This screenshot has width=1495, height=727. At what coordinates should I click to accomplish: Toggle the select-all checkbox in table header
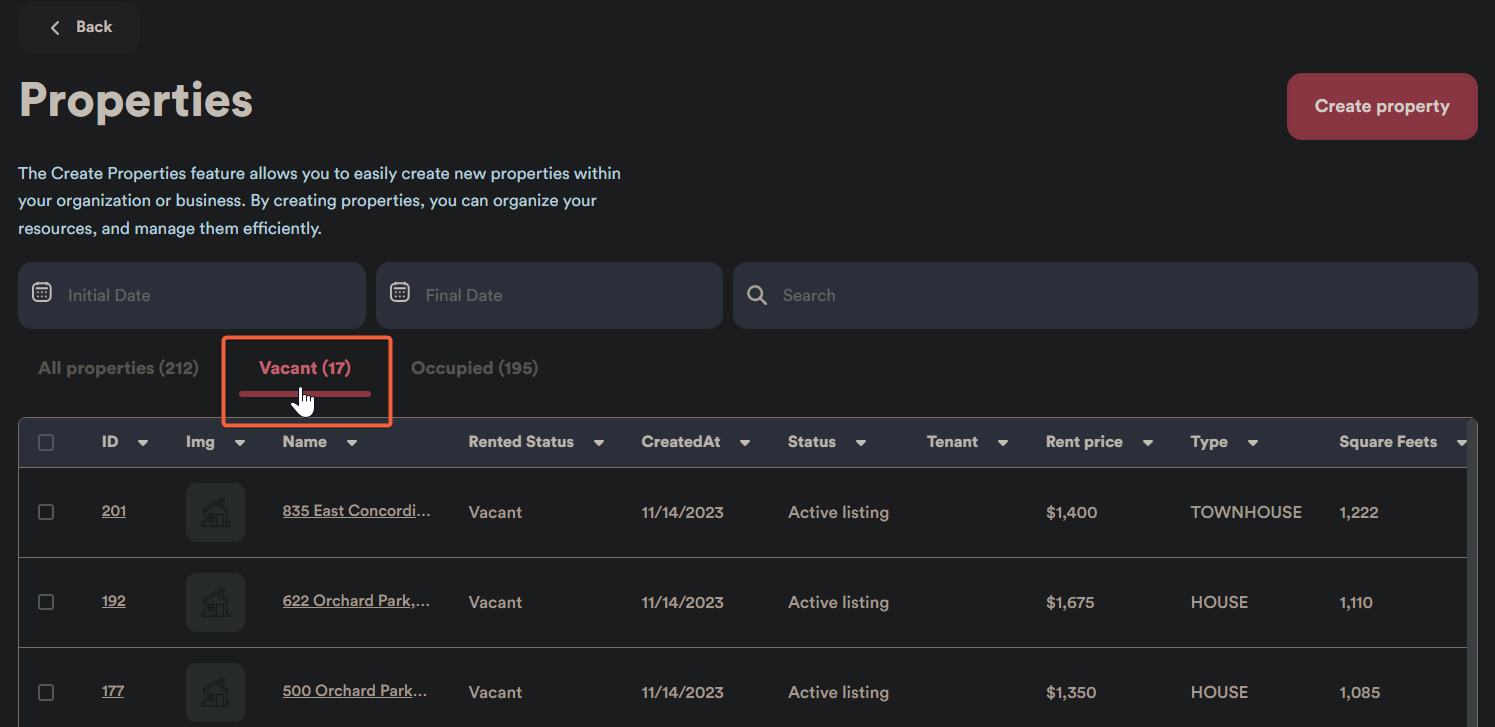(46, 442)
